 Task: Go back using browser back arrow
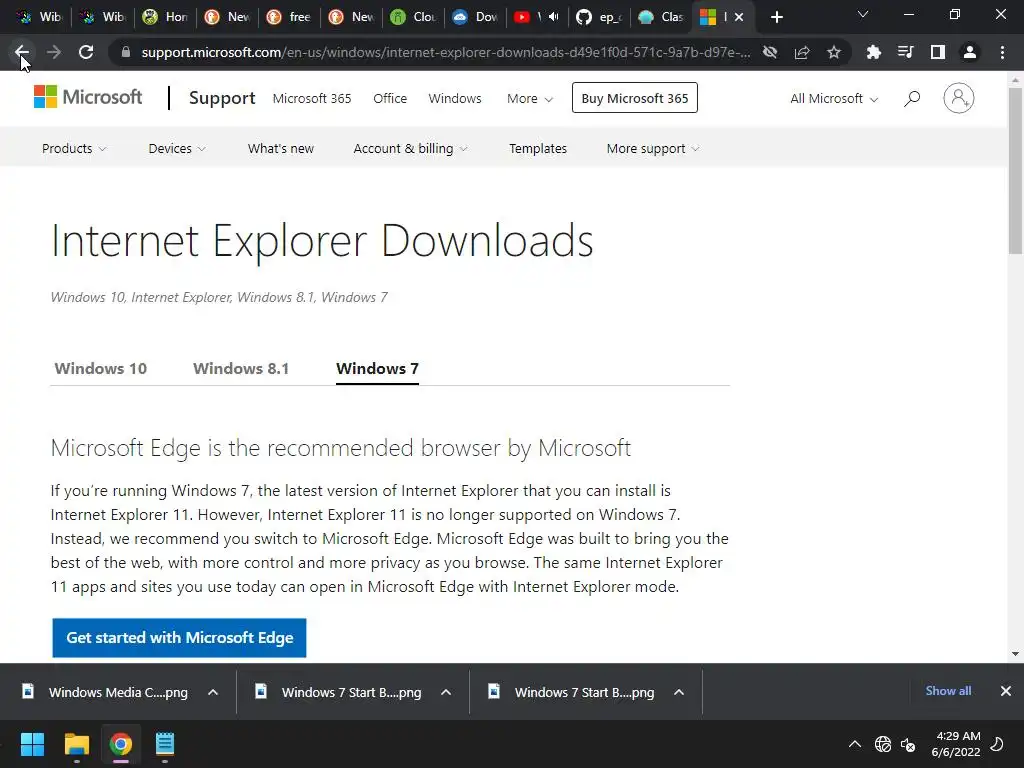point(22,52)
